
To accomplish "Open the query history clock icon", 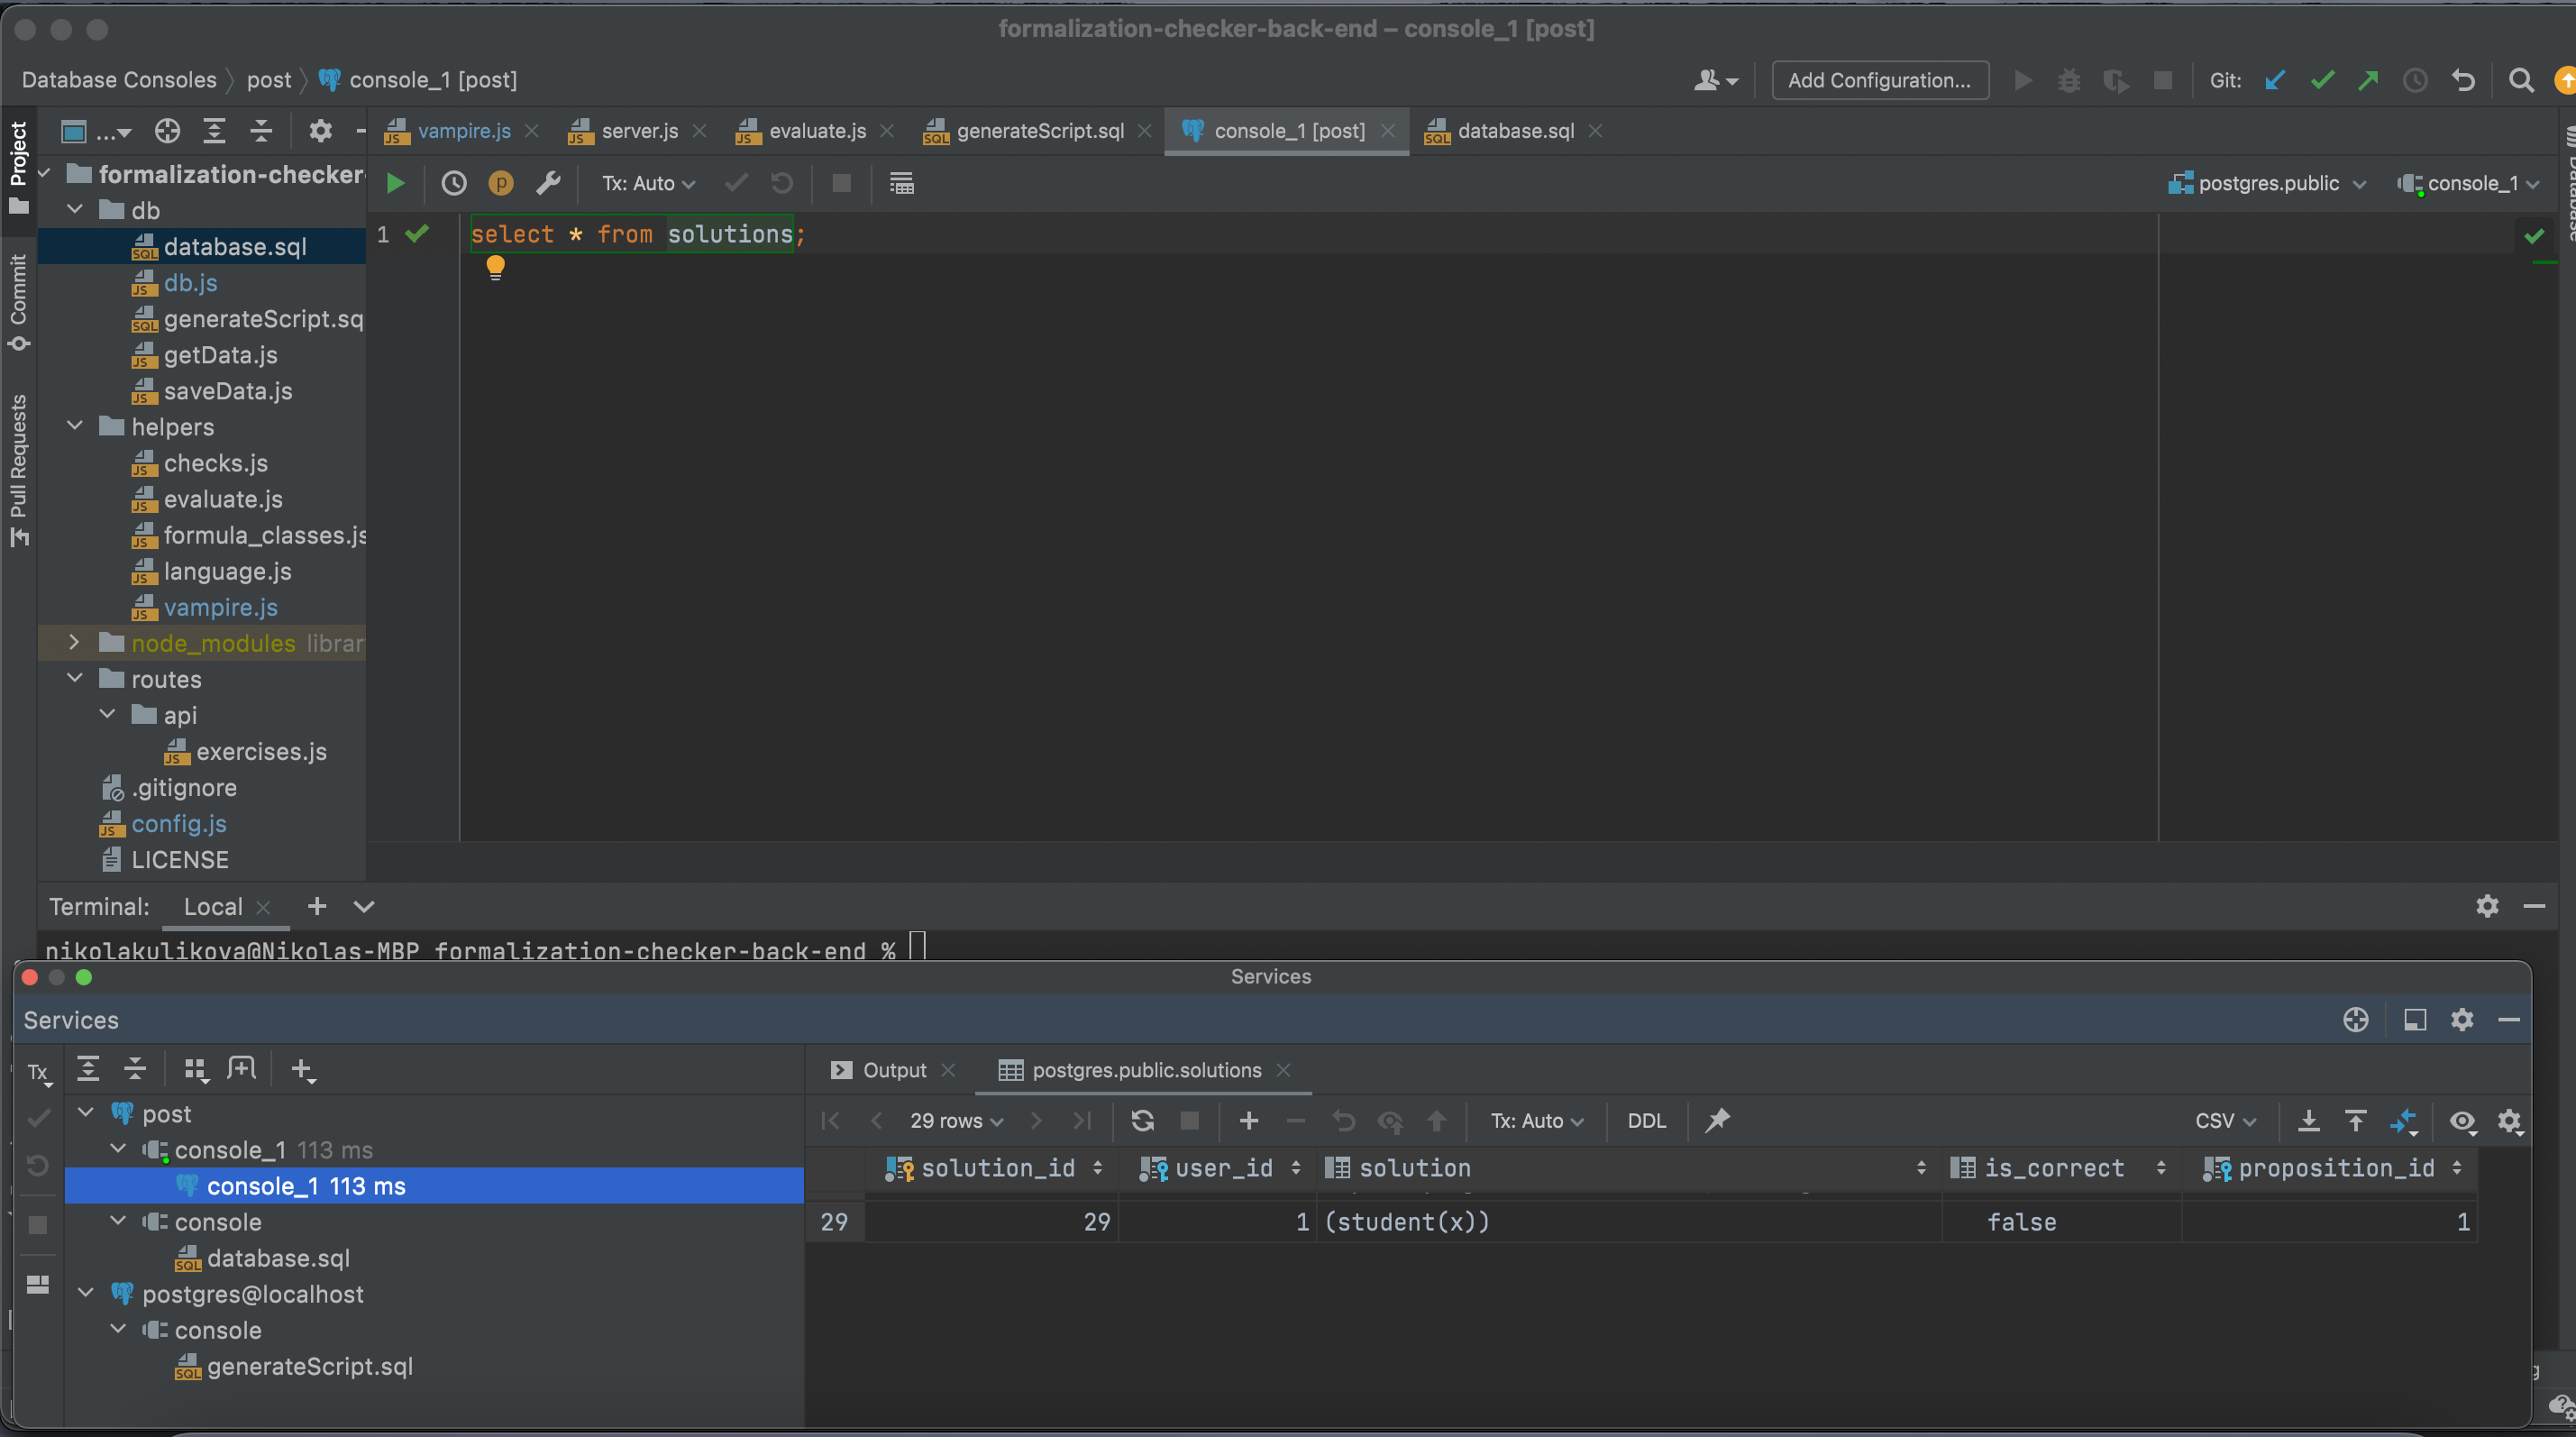I will pyautogui.click(x=453, y=183).
